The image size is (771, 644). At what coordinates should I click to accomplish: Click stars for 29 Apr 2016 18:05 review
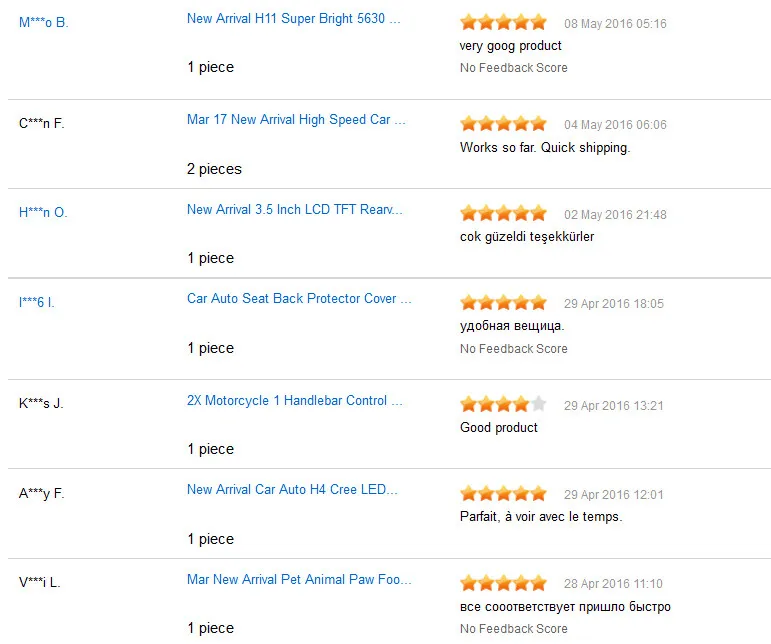tap(504, 302)
